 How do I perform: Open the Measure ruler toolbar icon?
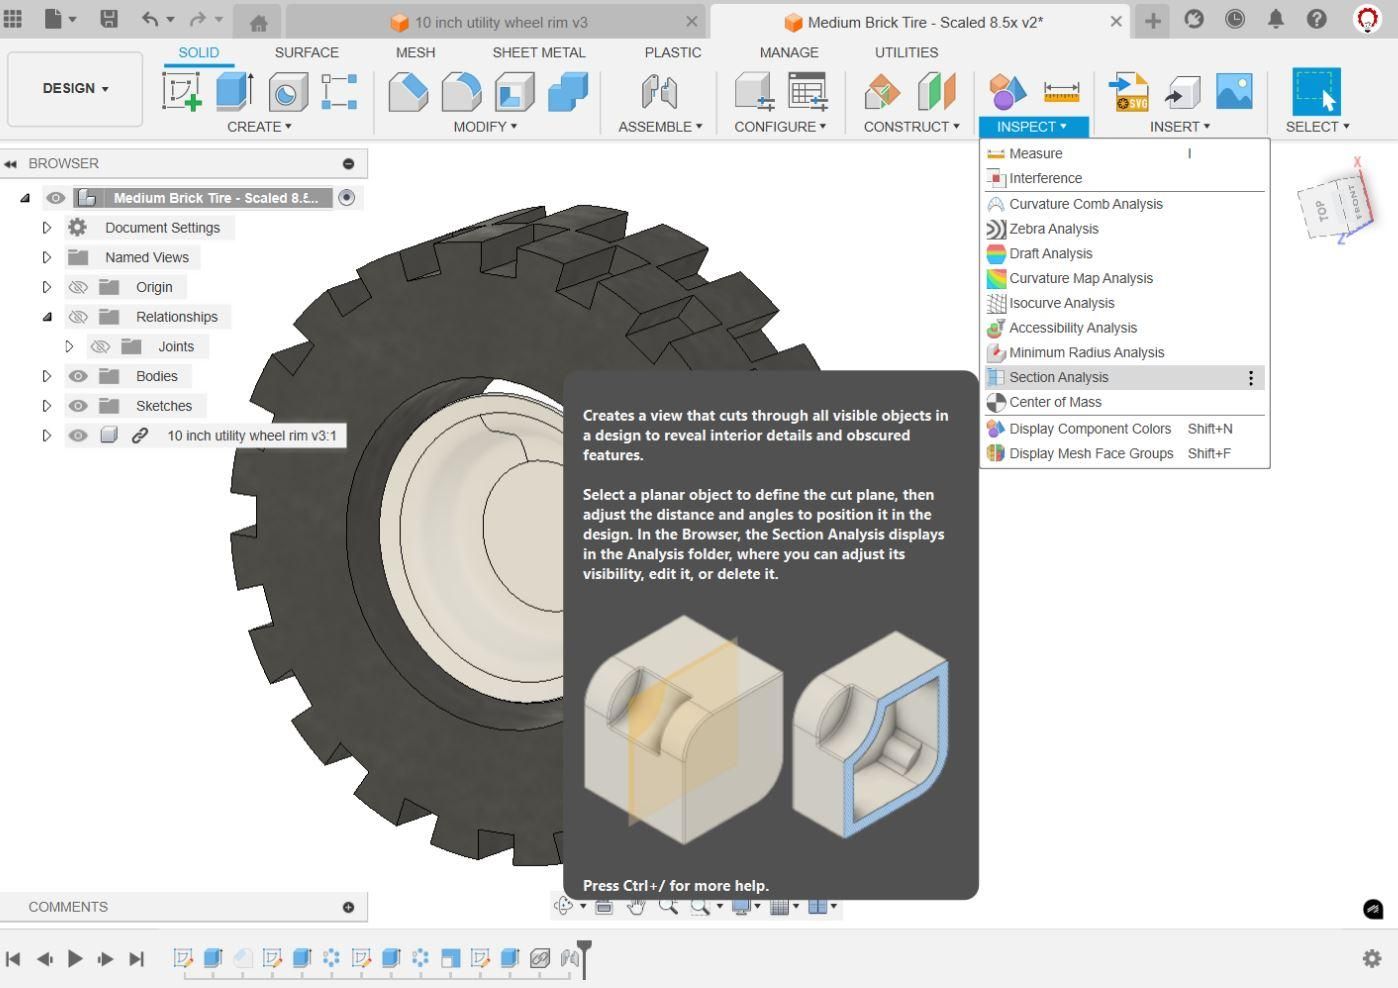tap(1061, 92)
